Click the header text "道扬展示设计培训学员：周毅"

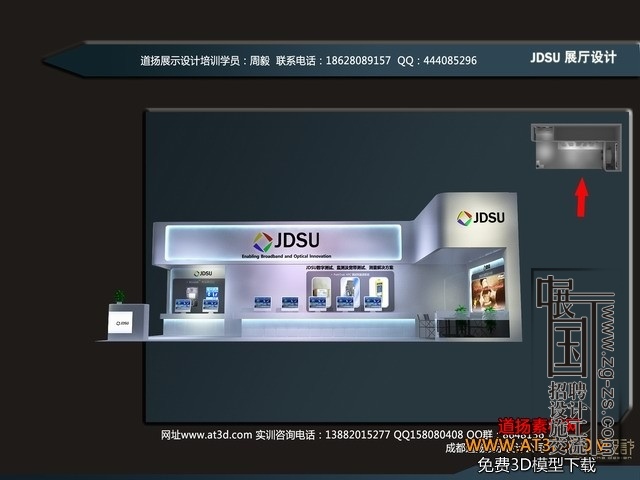click(x=205, y=61)
